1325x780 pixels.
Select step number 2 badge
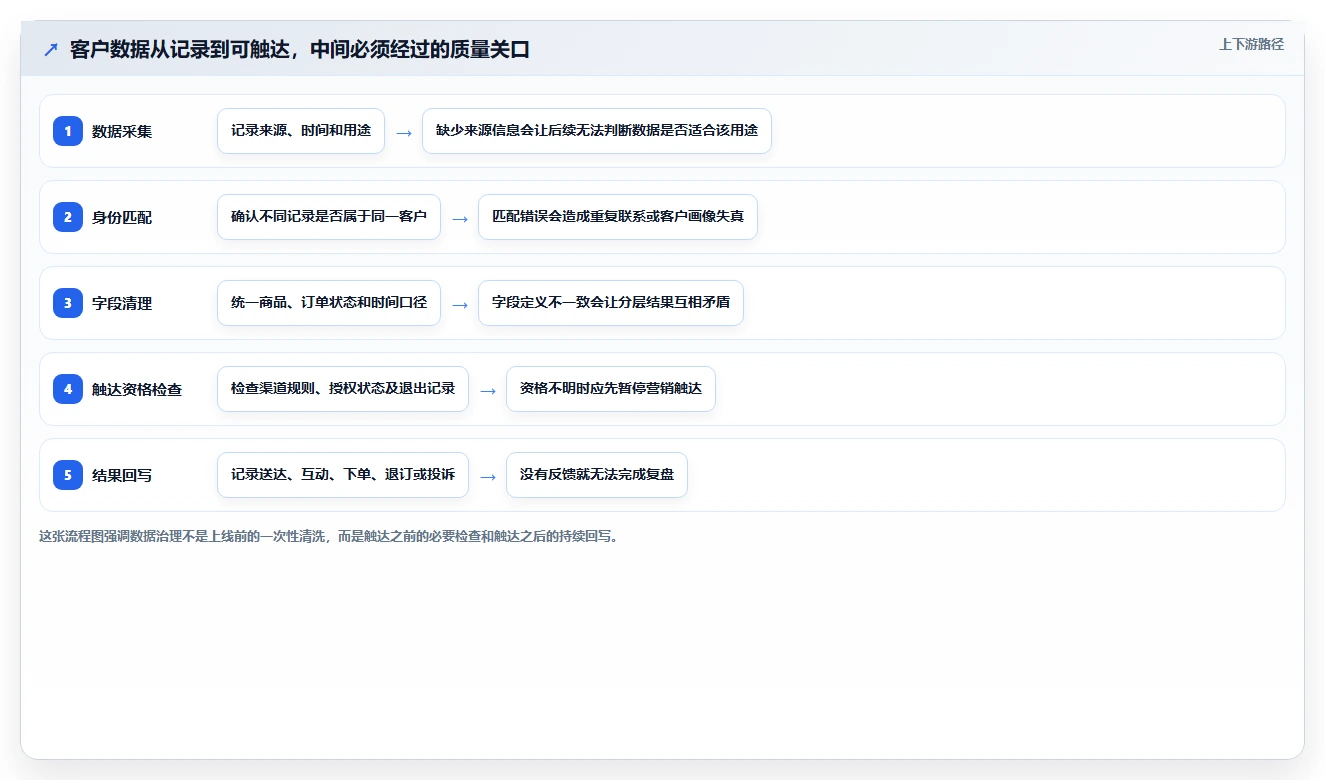68,217
